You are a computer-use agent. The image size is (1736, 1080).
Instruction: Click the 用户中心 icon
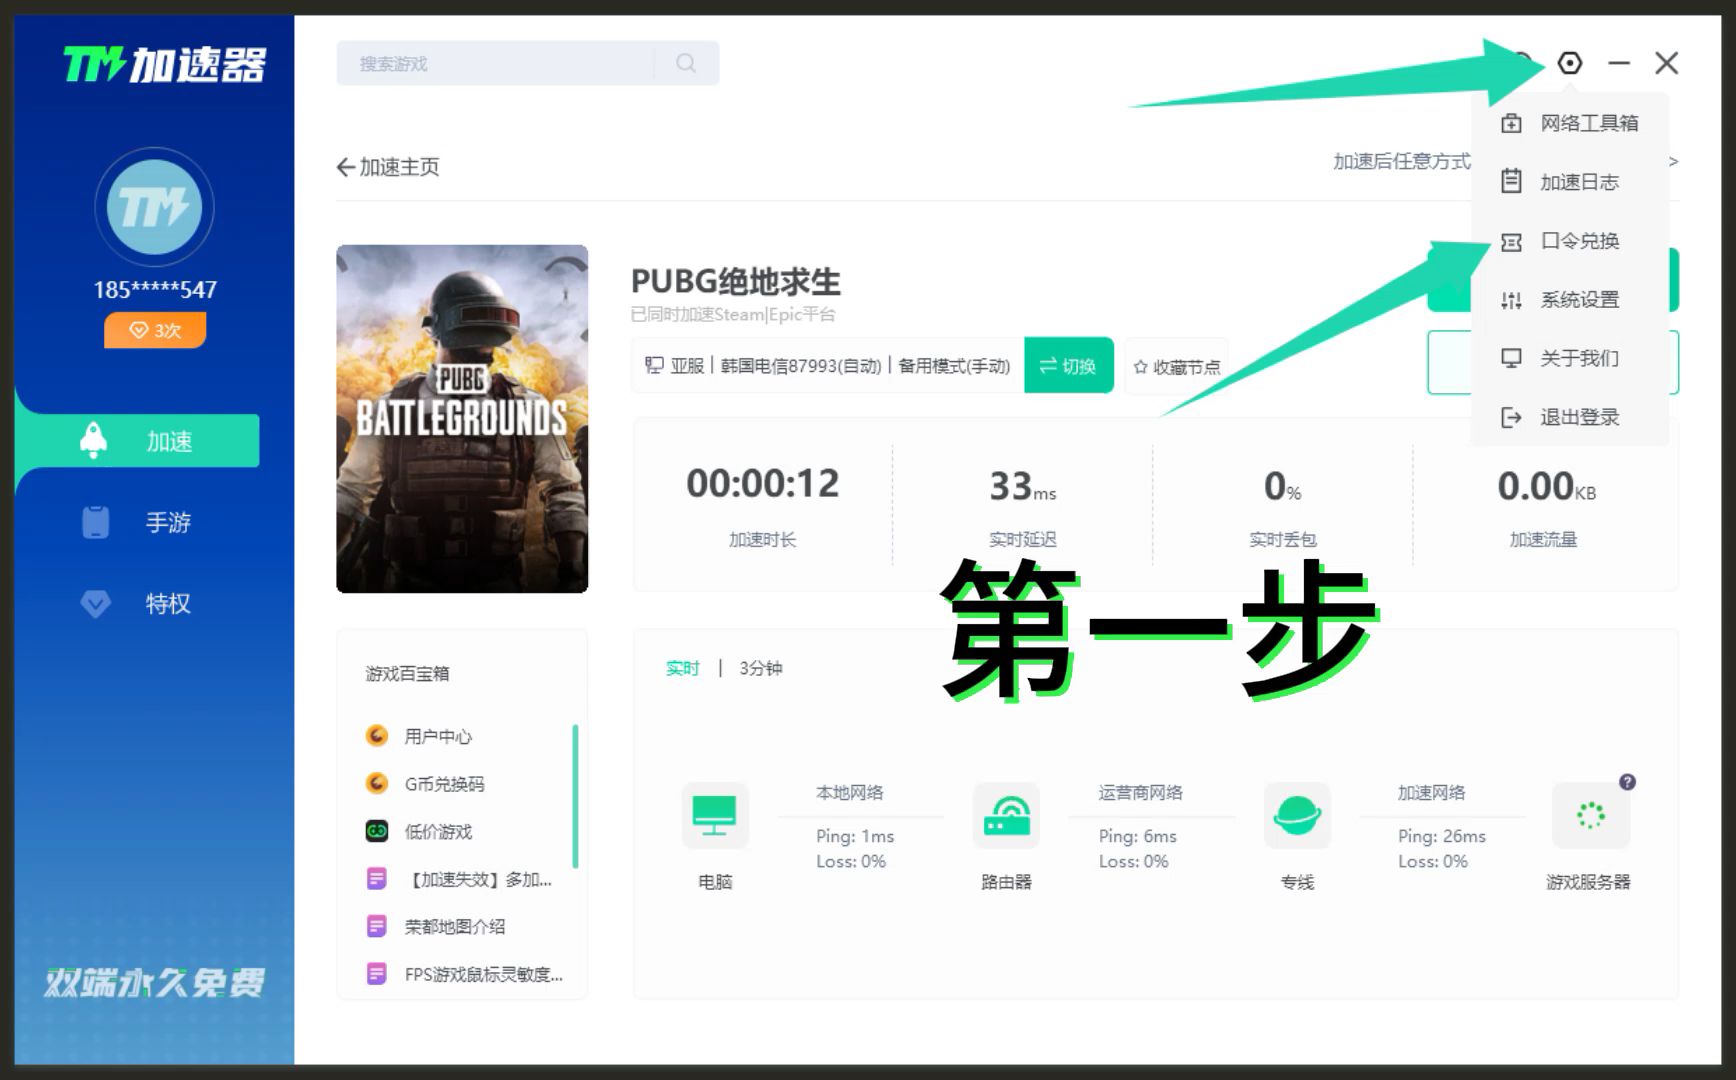coord(377,736)
